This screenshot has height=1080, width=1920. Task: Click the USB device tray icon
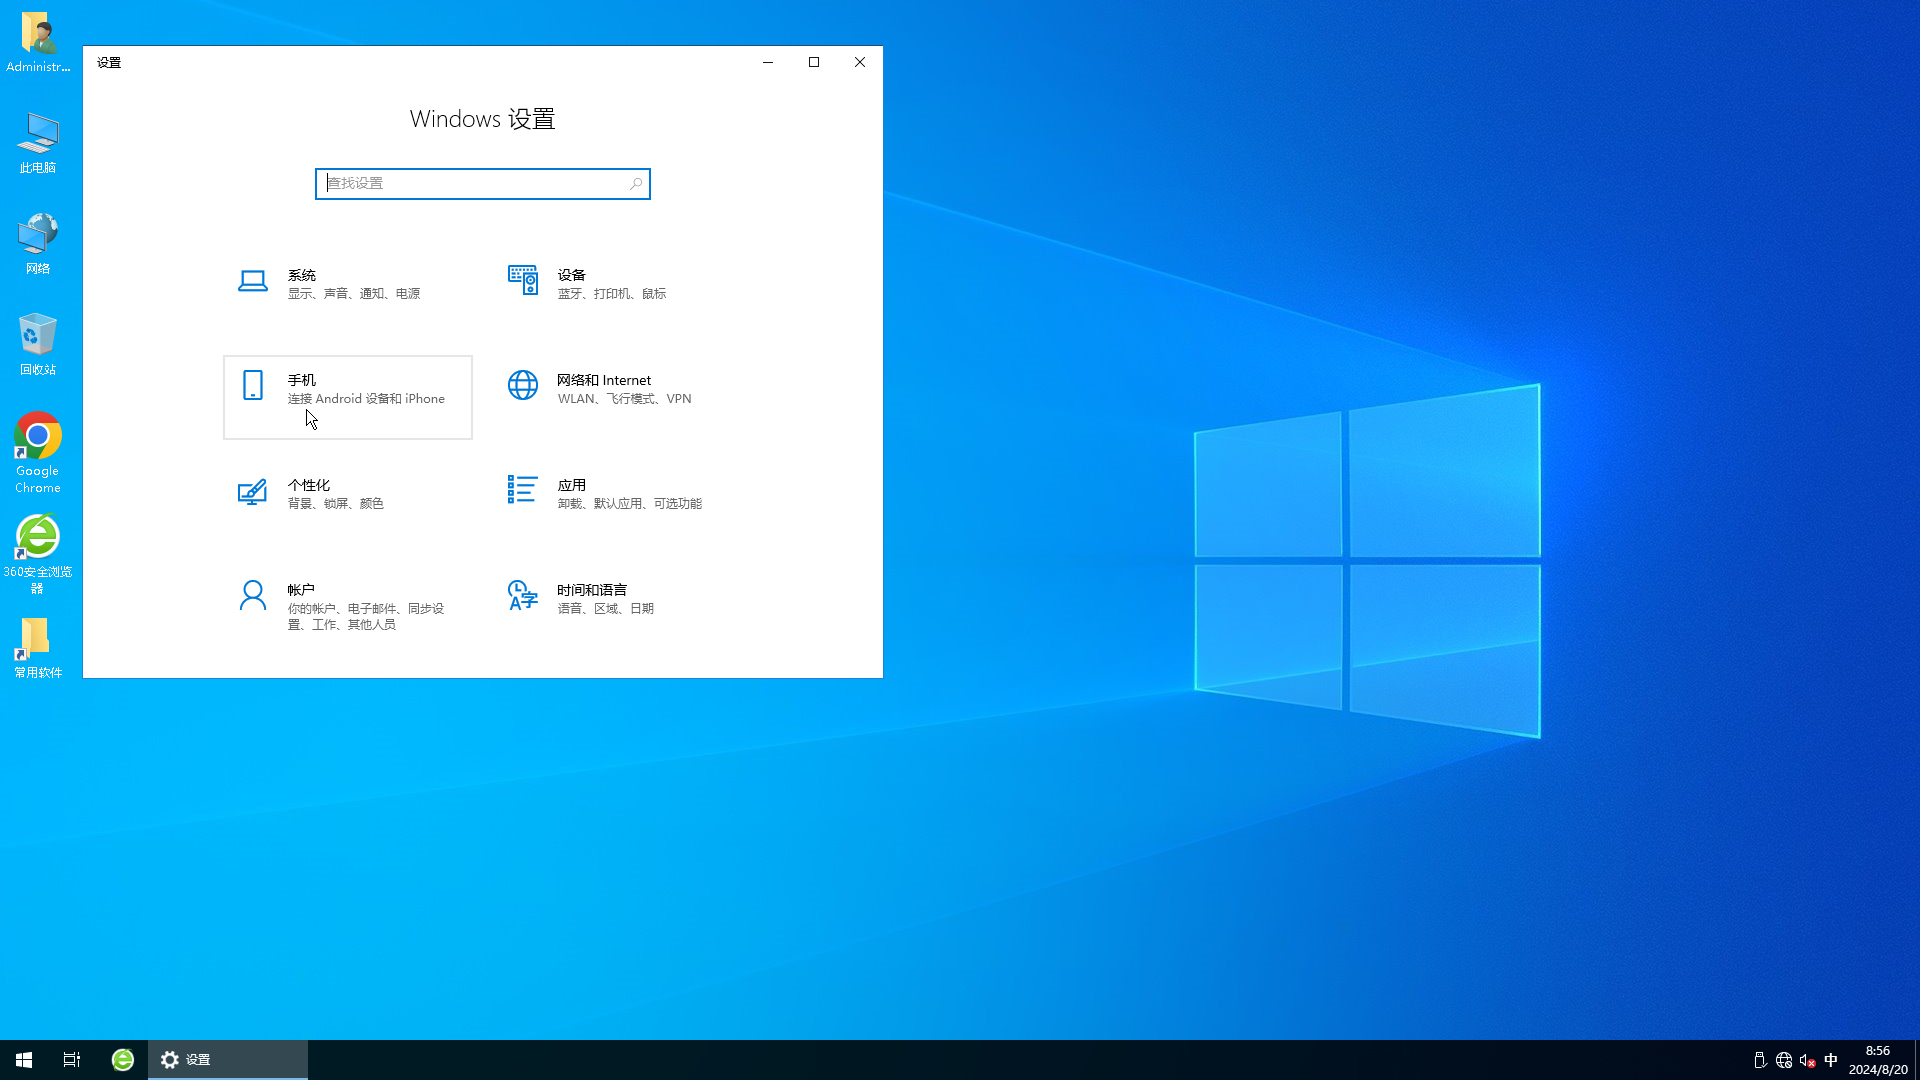[x=1760, y=1060]
